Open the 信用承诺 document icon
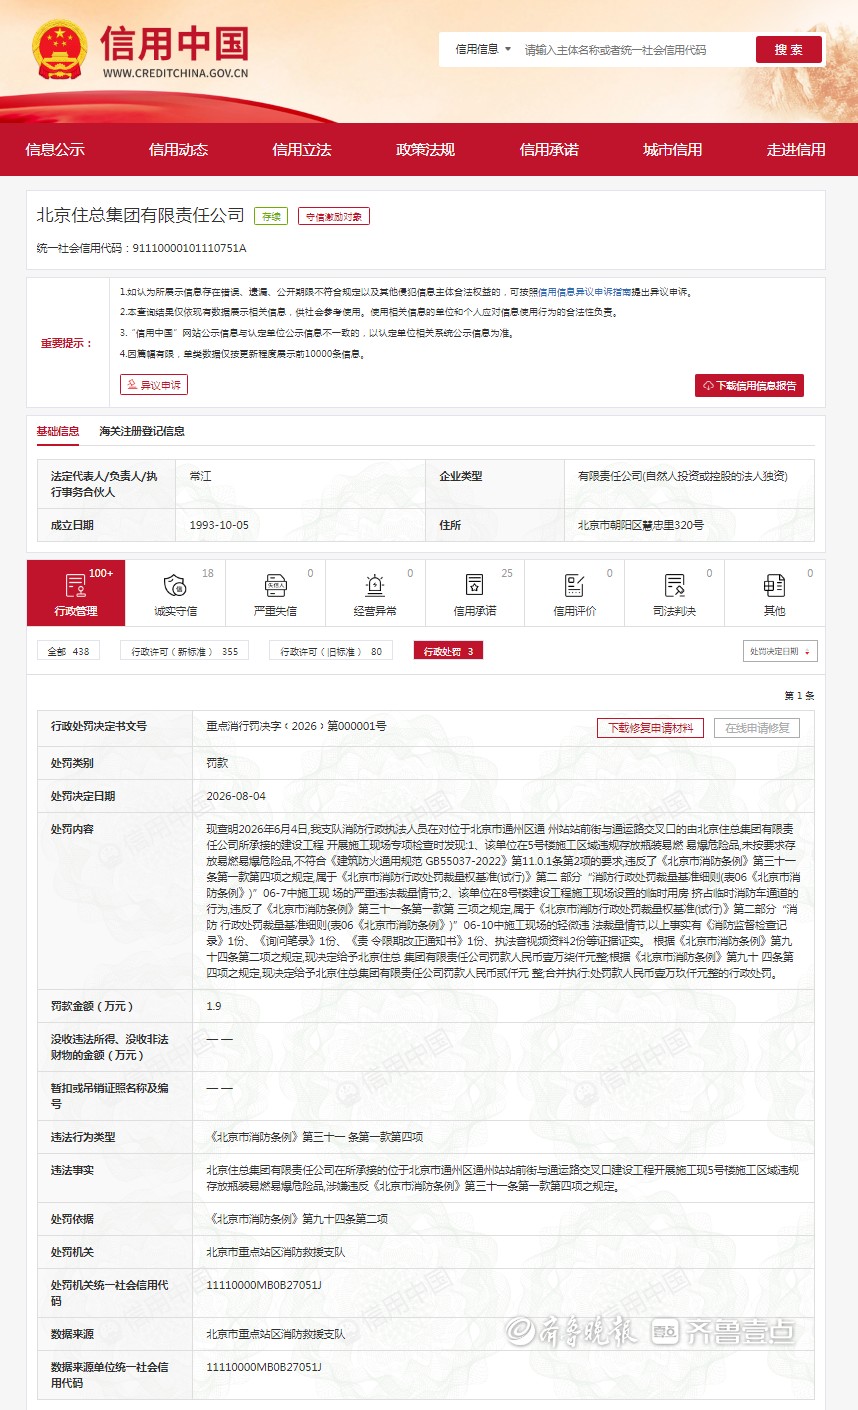858x1410 pixels. [474, 585]
